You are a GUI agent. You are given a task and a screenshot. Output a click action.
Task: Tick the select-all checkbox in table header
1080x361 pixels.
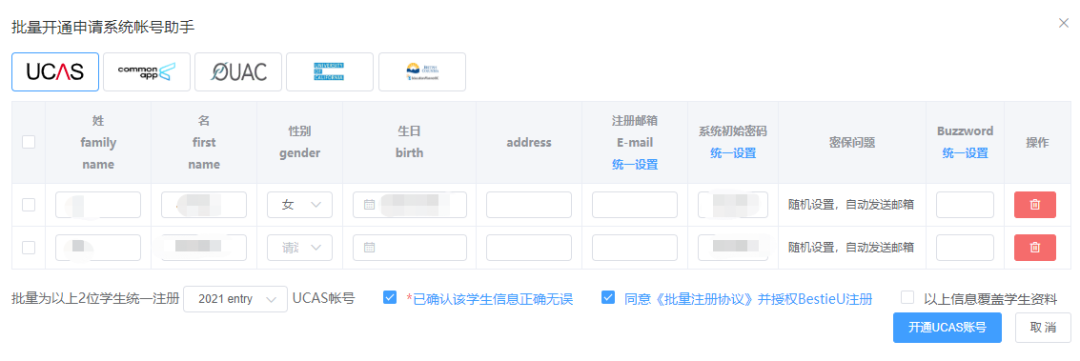(x=29, y=142)
